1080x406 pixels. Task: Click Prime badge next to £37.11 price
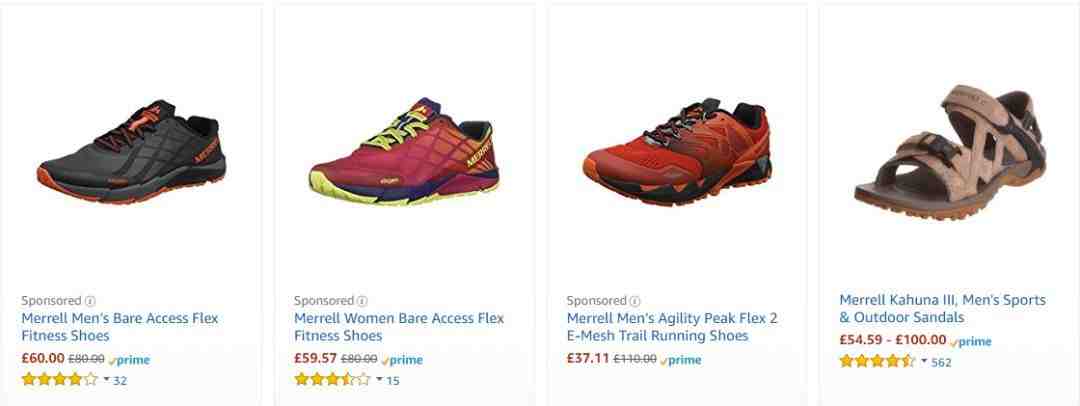coord(681,360)
